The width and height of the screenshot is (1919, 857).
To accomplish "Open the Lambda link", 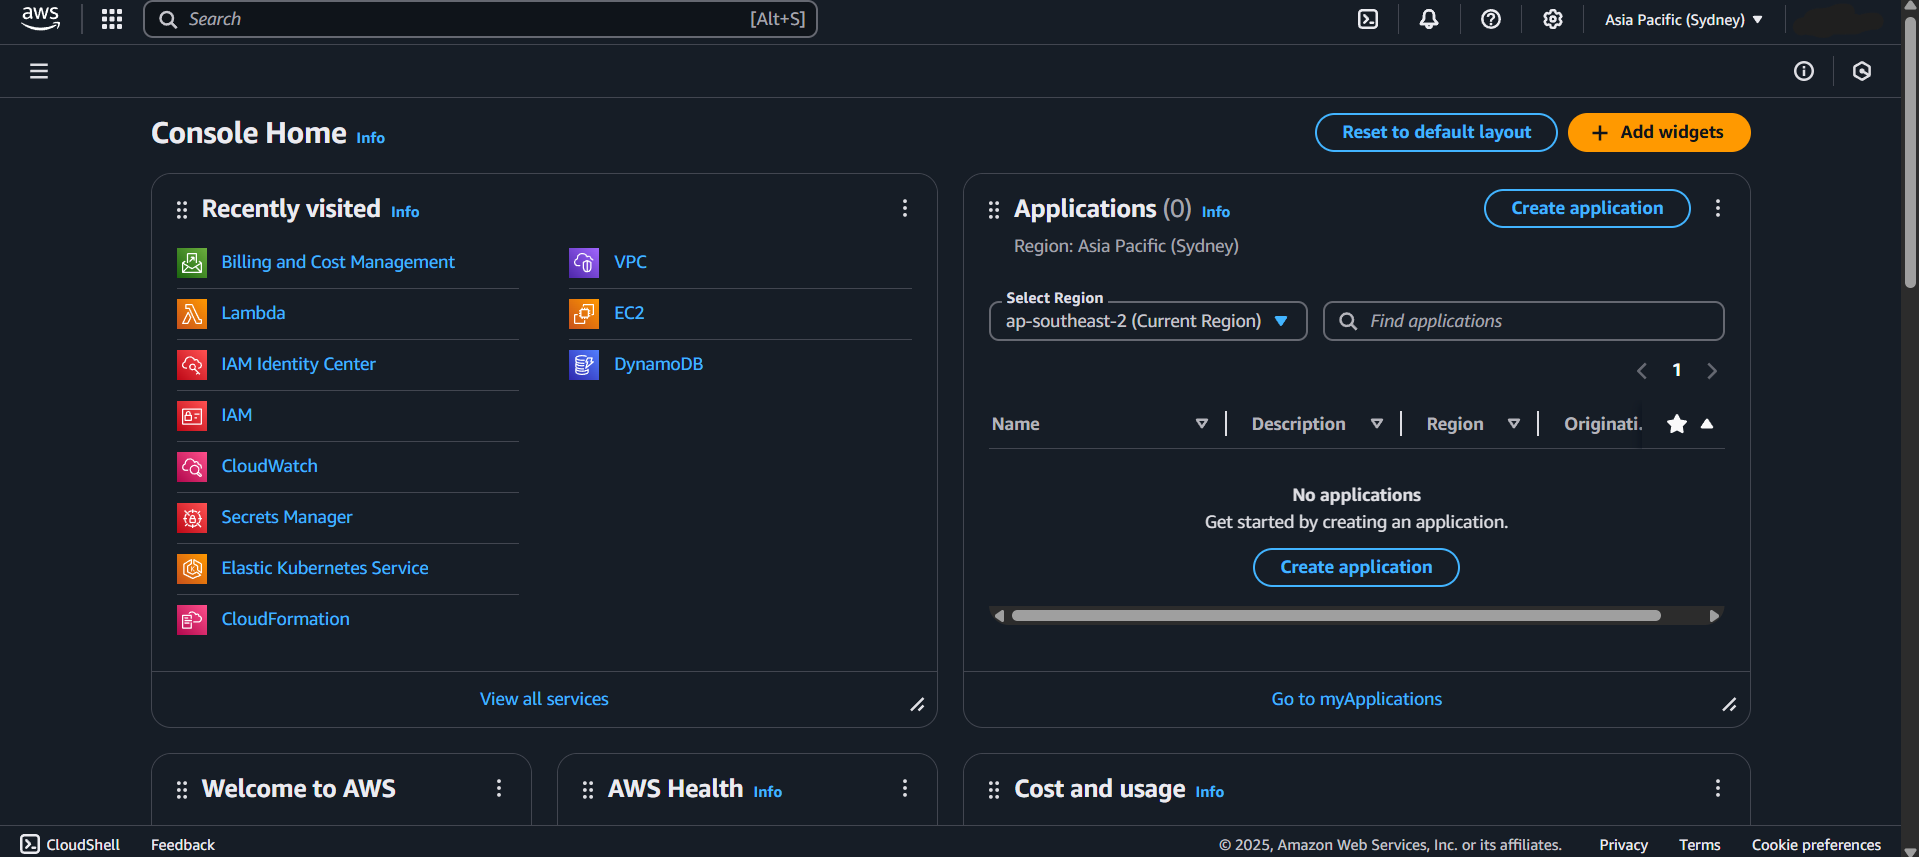I will [x=253, y=313].
